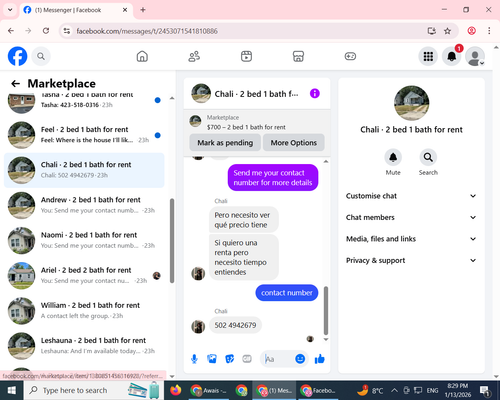View site information icon in address bar

tap(67, 31)
